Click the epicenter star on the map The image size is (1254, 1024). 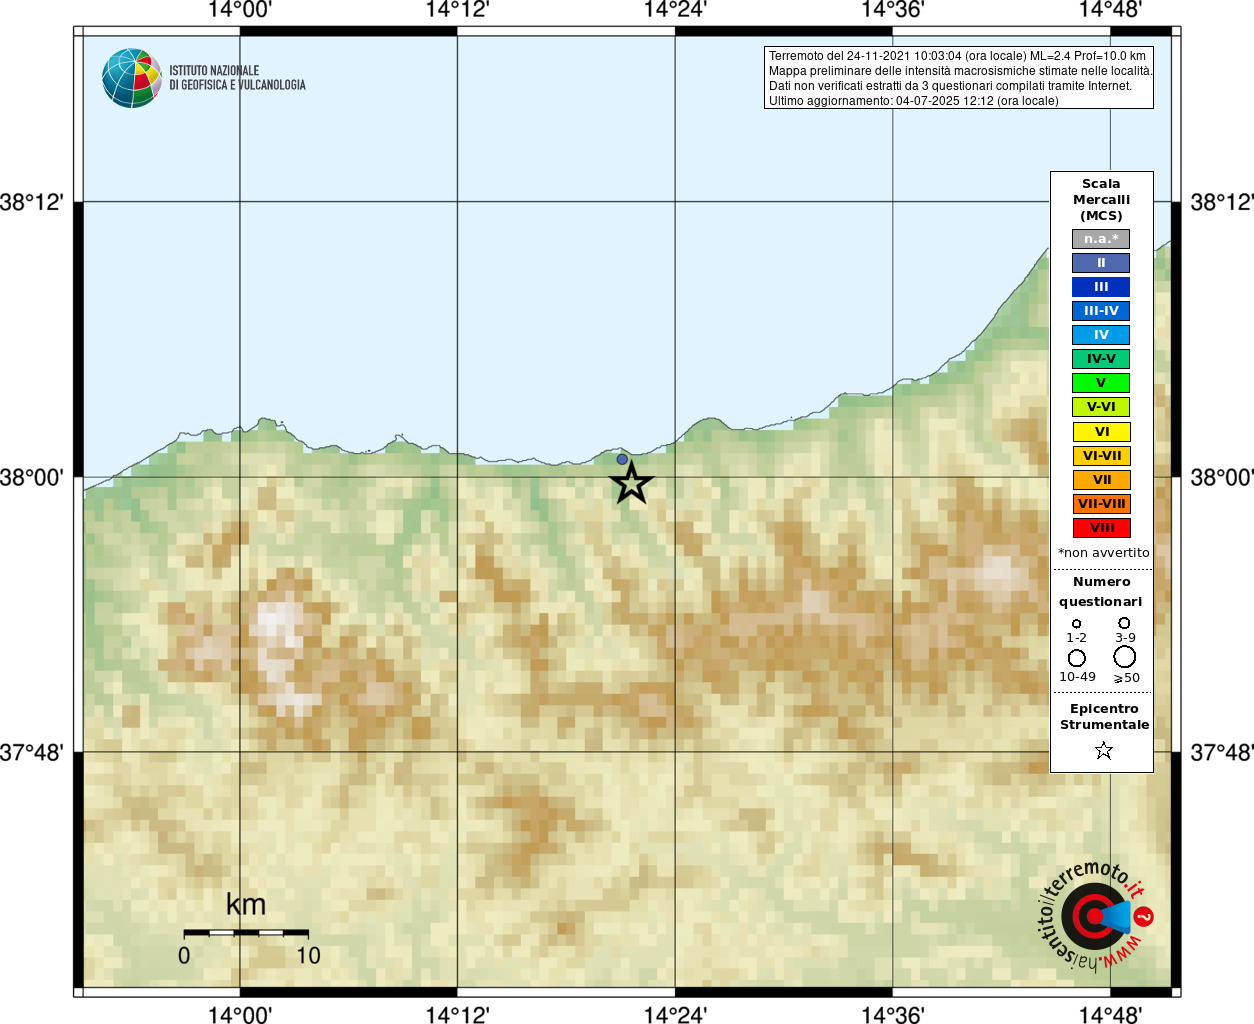click(631, 483)
